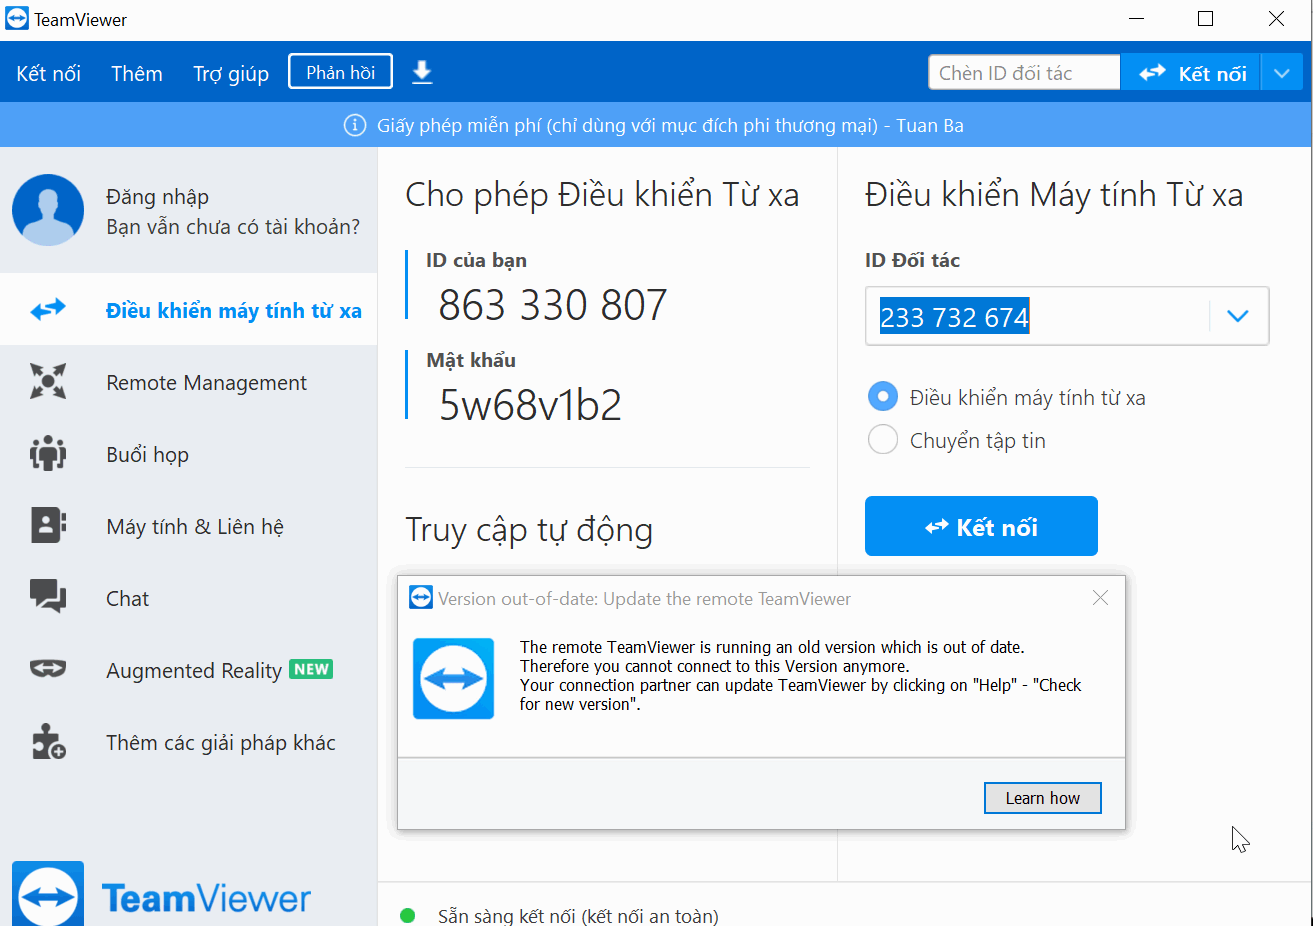Screen dimensions: 1313x926
Task: Click the user avatar icon
Action: click(48, 210)
